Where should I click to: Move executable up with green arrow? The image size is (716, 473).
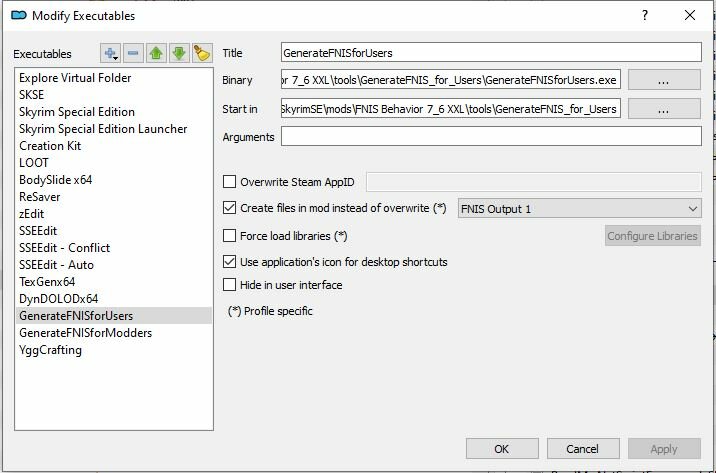(156, 53)
